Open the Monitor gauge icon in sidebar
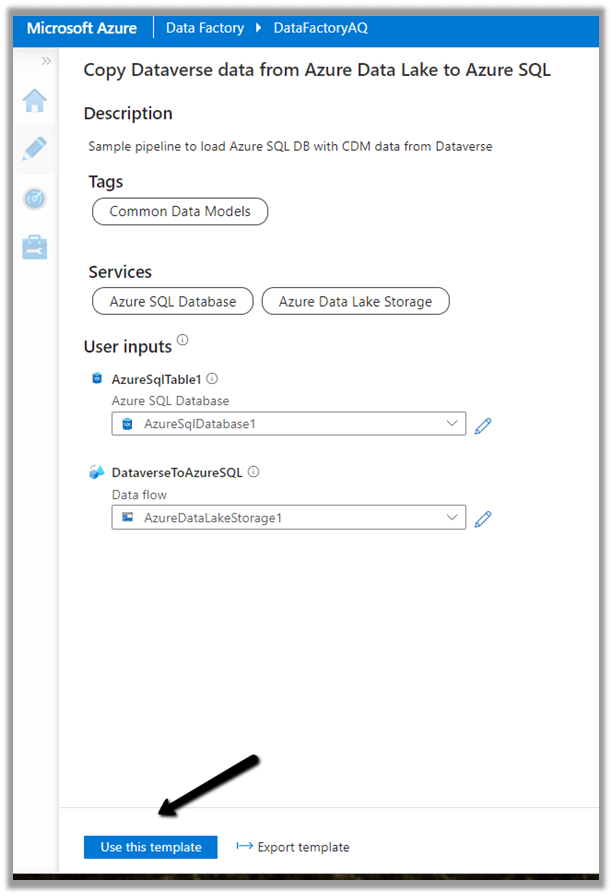This screenshot has height=896, width=612. point(34,198)
